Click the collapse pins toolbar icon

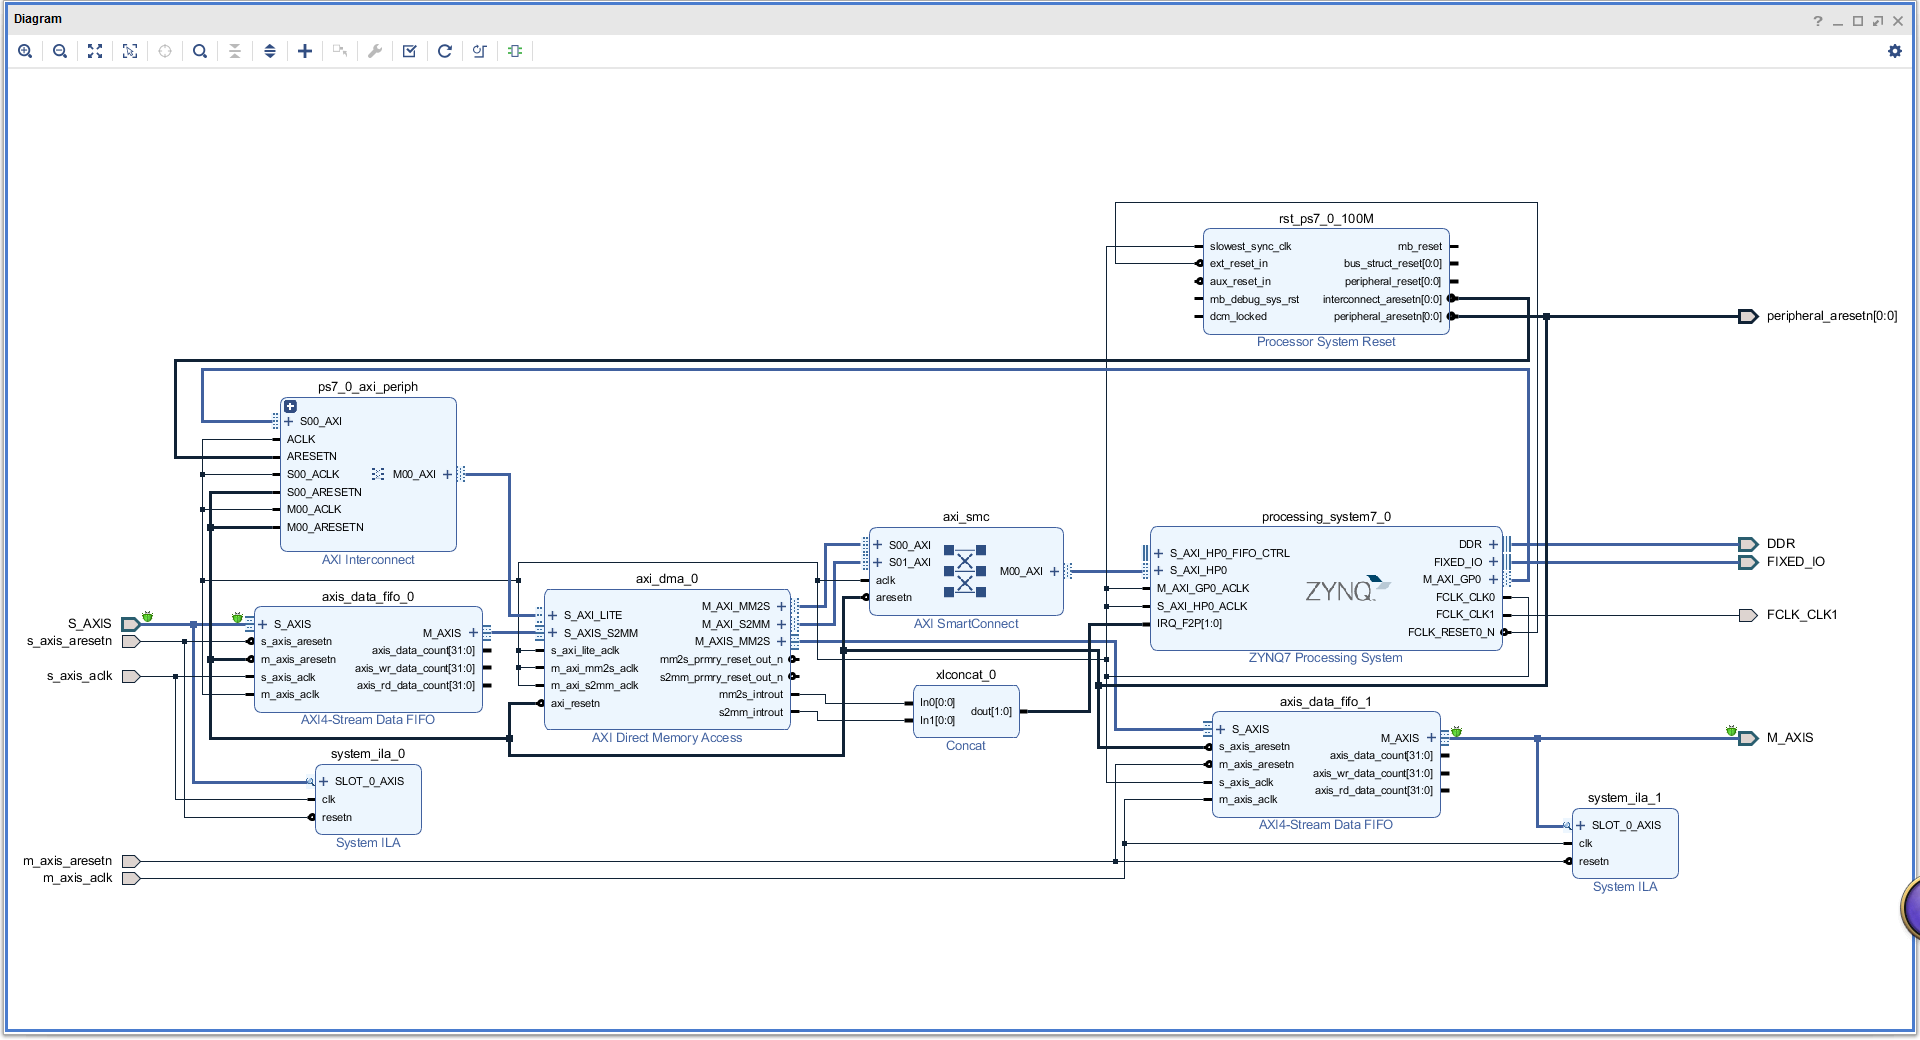235,51
